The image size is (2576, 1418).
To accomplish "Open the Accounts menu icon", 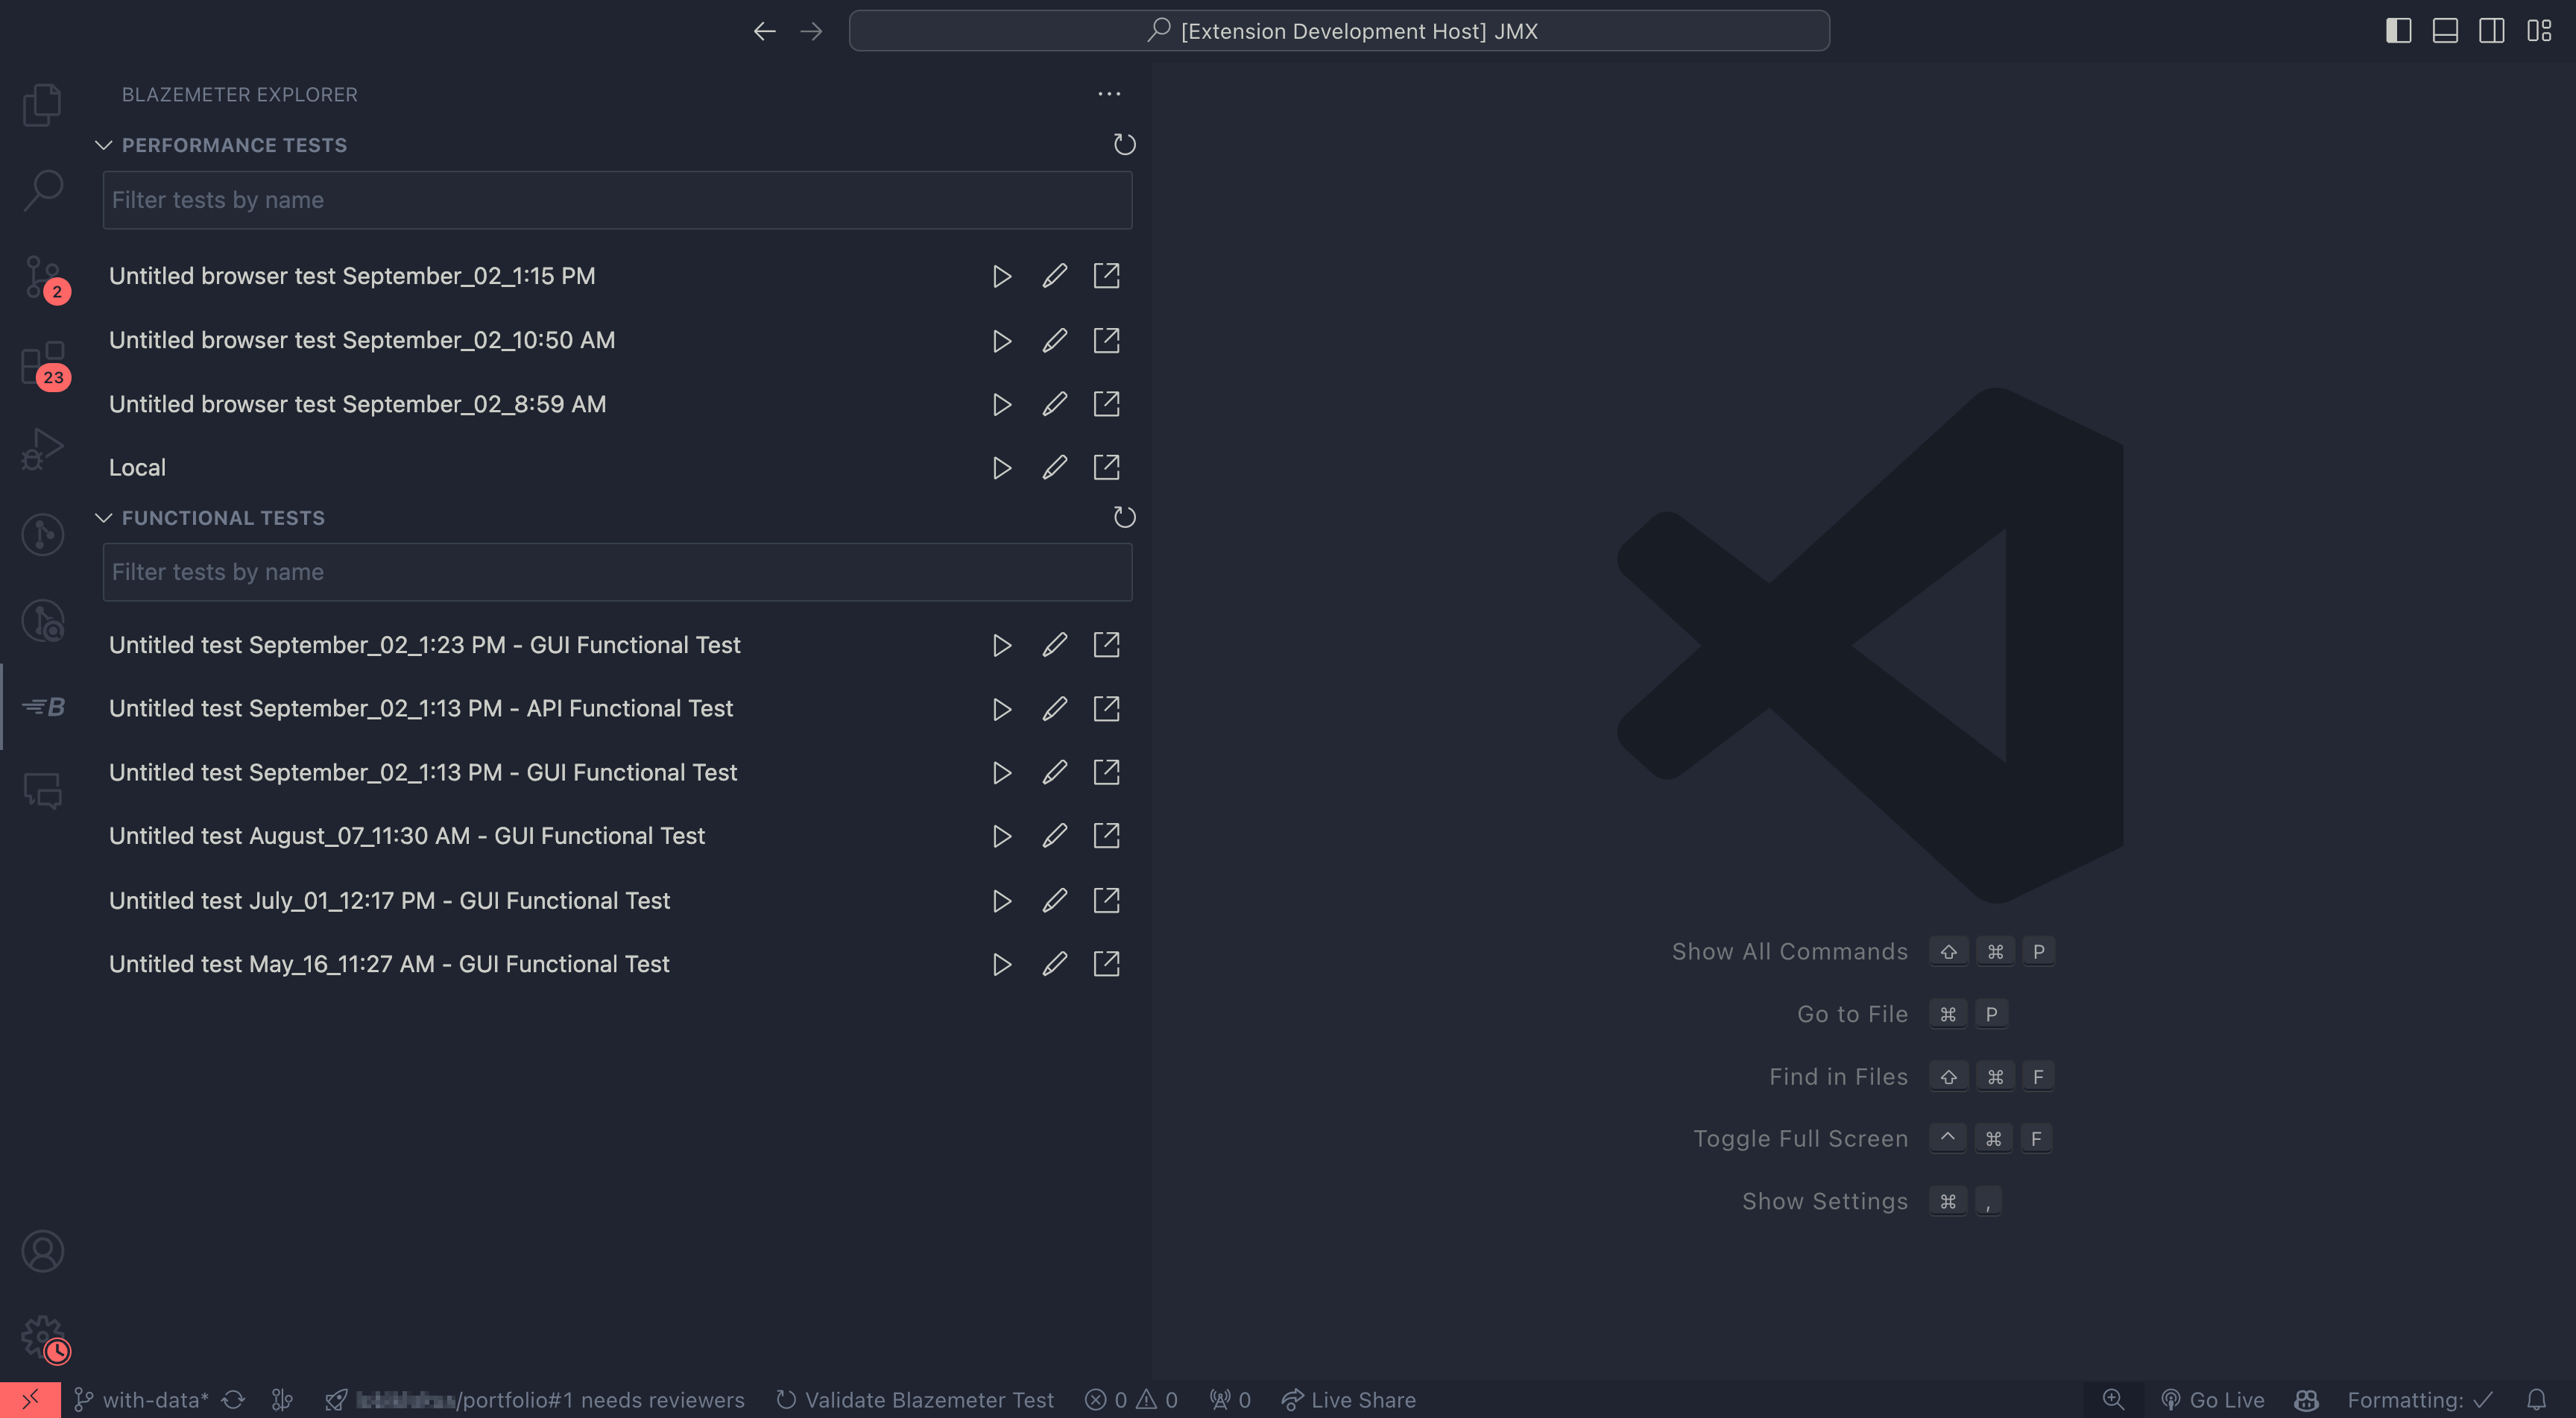I will click(42, 1251).
